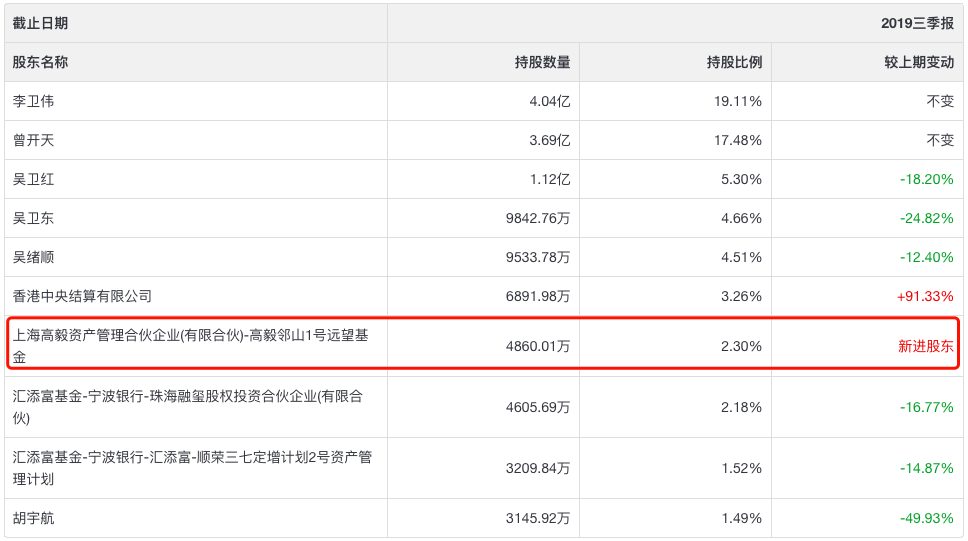
Task: Click the -49.93% change value
Action: tap(927, 518)
